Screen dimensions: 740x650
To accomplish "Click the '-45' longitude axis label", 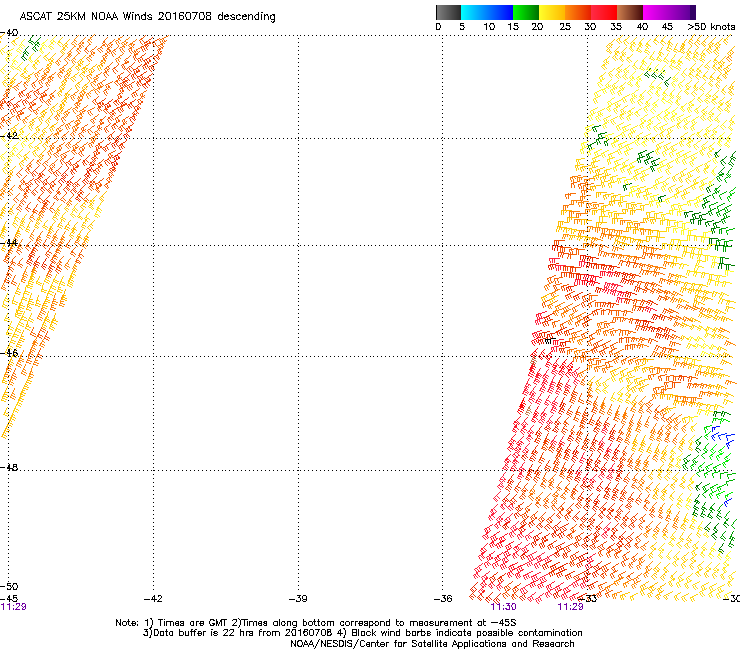I will 9,599.
